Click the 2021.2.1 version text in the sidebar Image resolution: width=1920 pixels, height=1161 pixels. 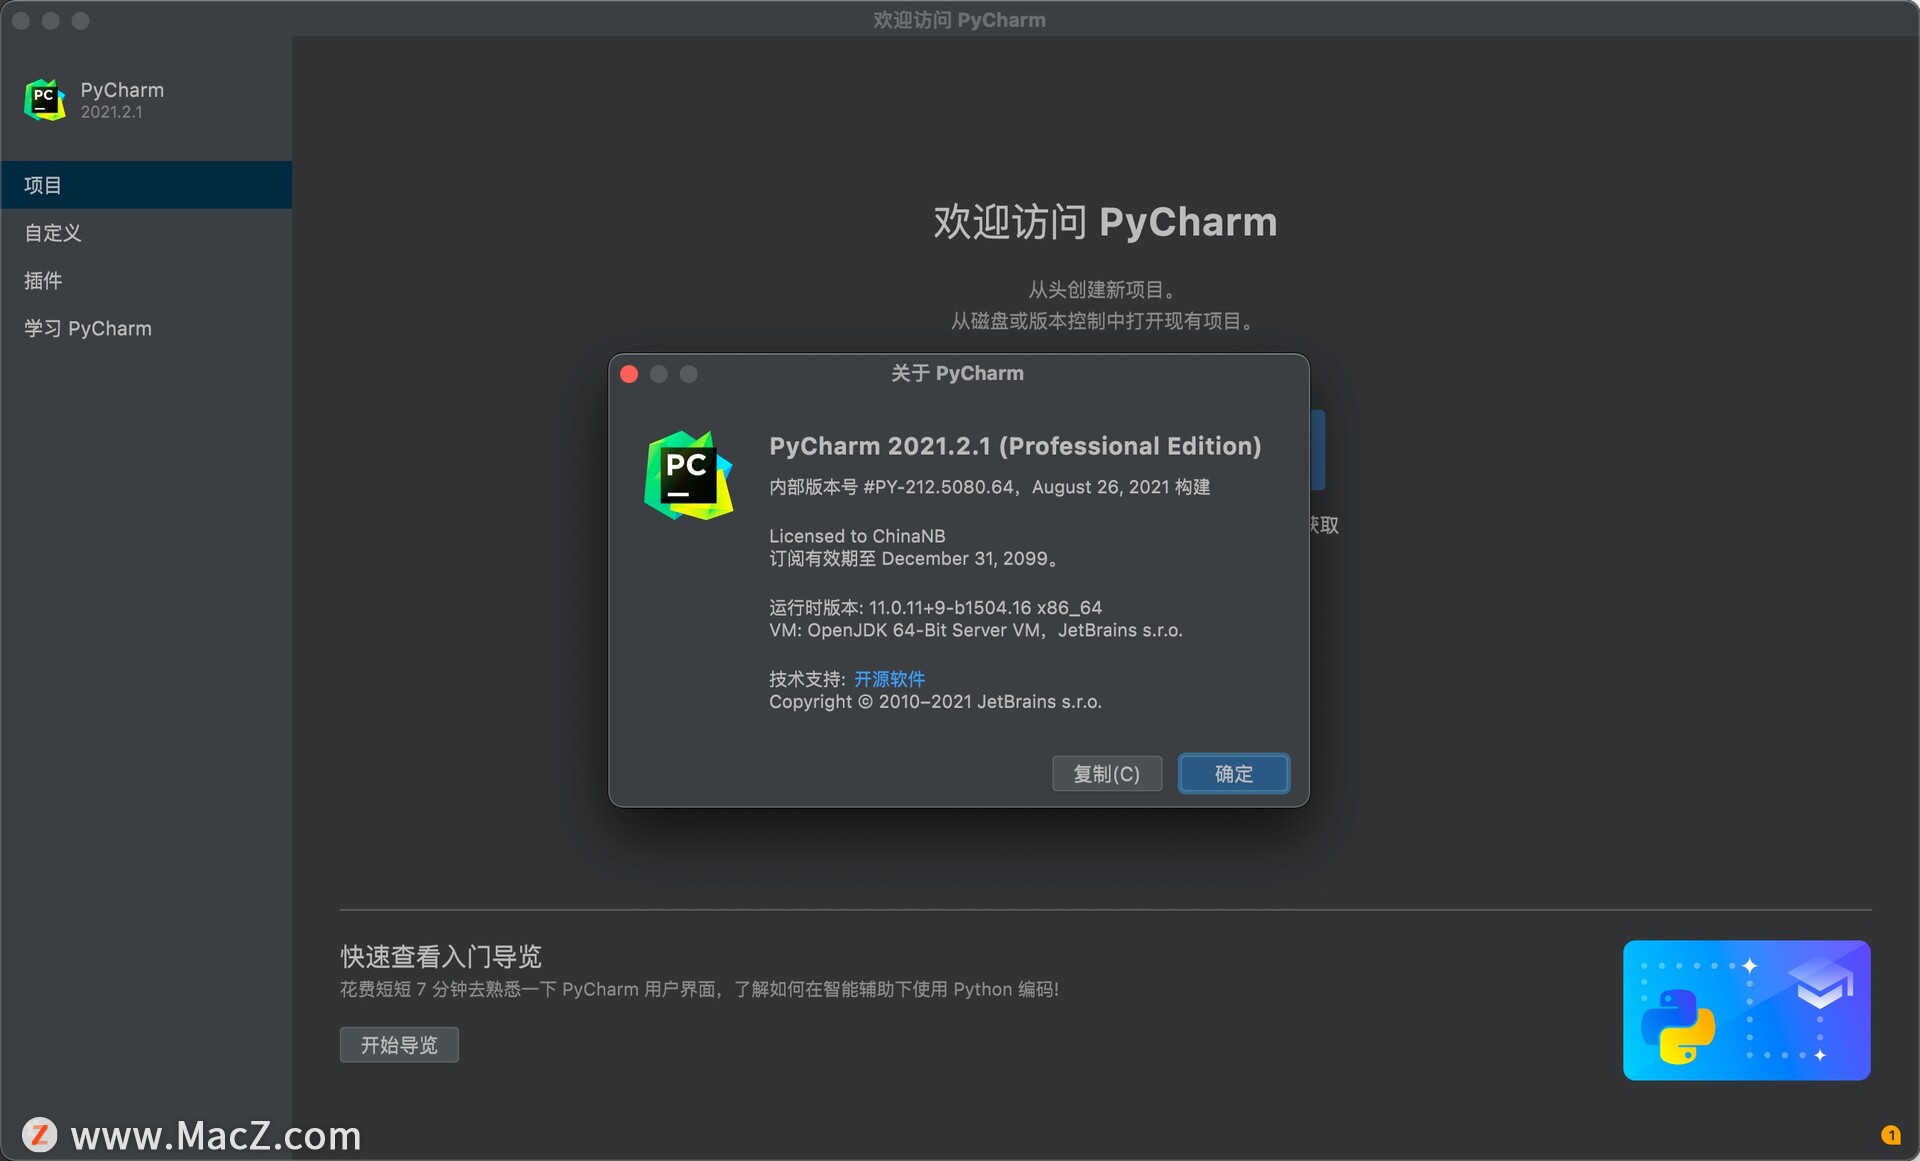[x=112, y=112]
